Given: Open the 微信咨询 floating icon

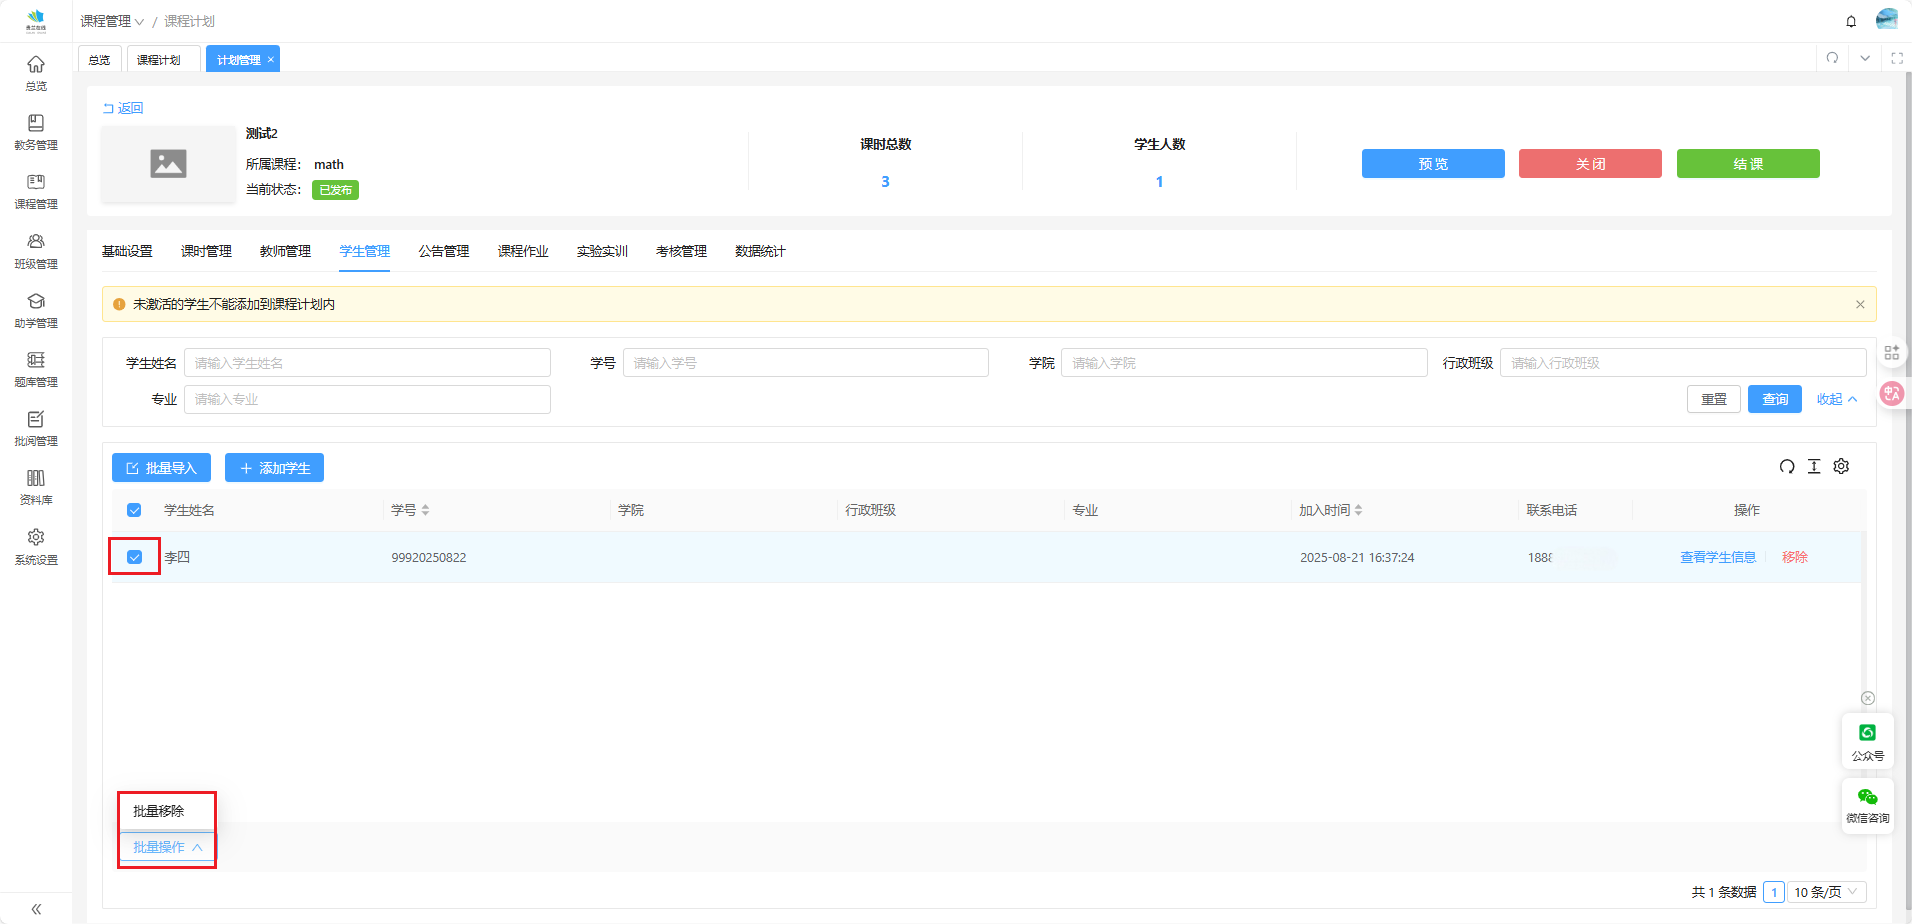Looking at the screenshot, I should 1867,805.
